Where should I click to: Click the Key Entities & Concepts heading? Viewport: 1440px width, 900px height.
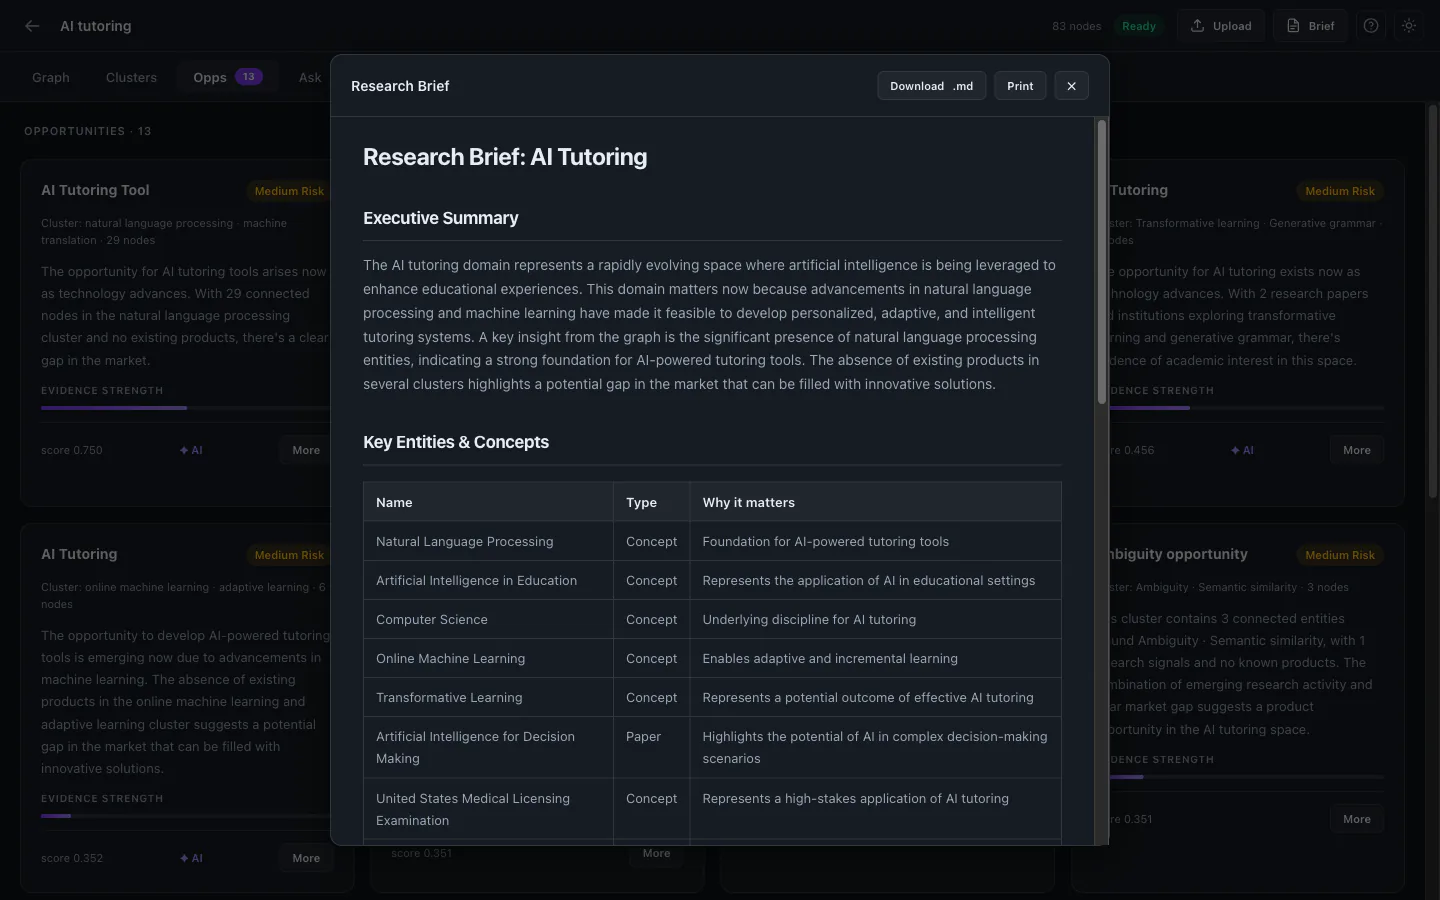coord(456,442)
